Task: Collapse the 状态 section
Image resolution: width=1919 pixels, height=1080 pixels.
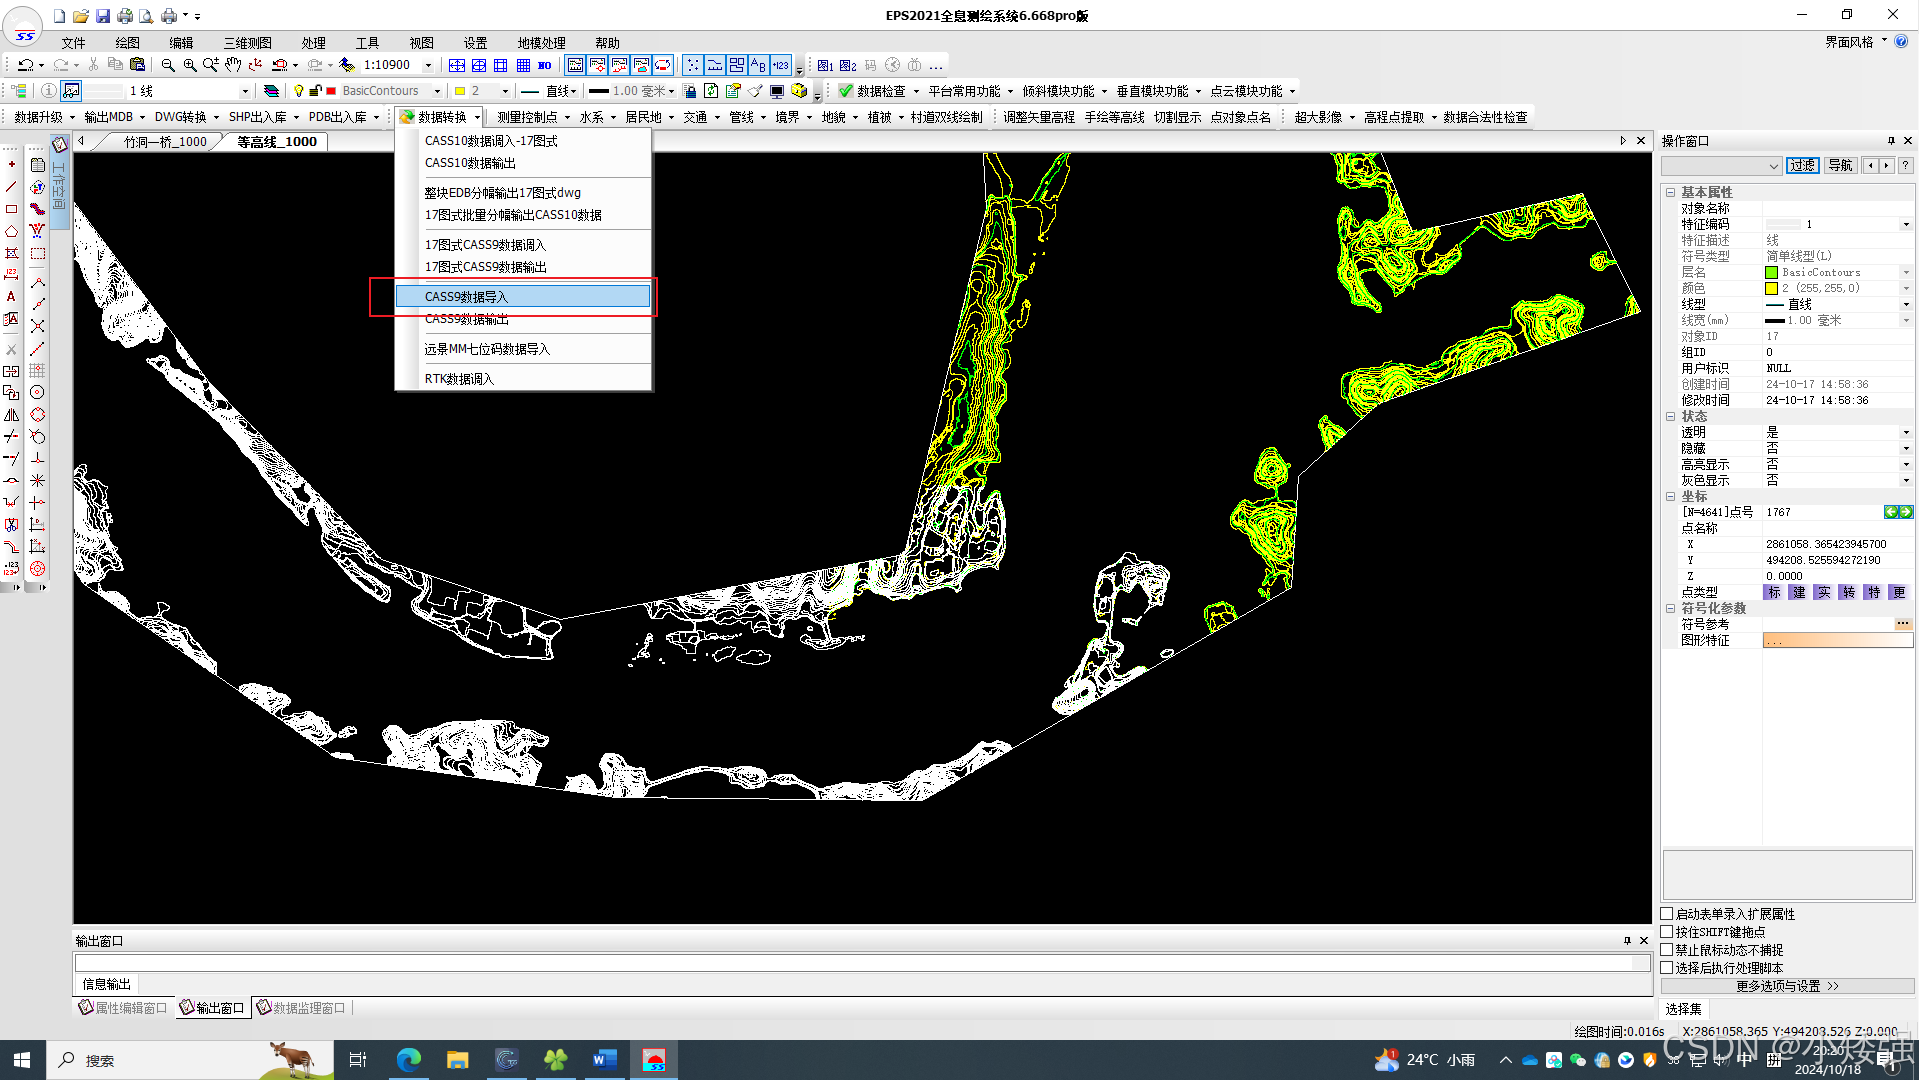Action: tap(1670, 416)
